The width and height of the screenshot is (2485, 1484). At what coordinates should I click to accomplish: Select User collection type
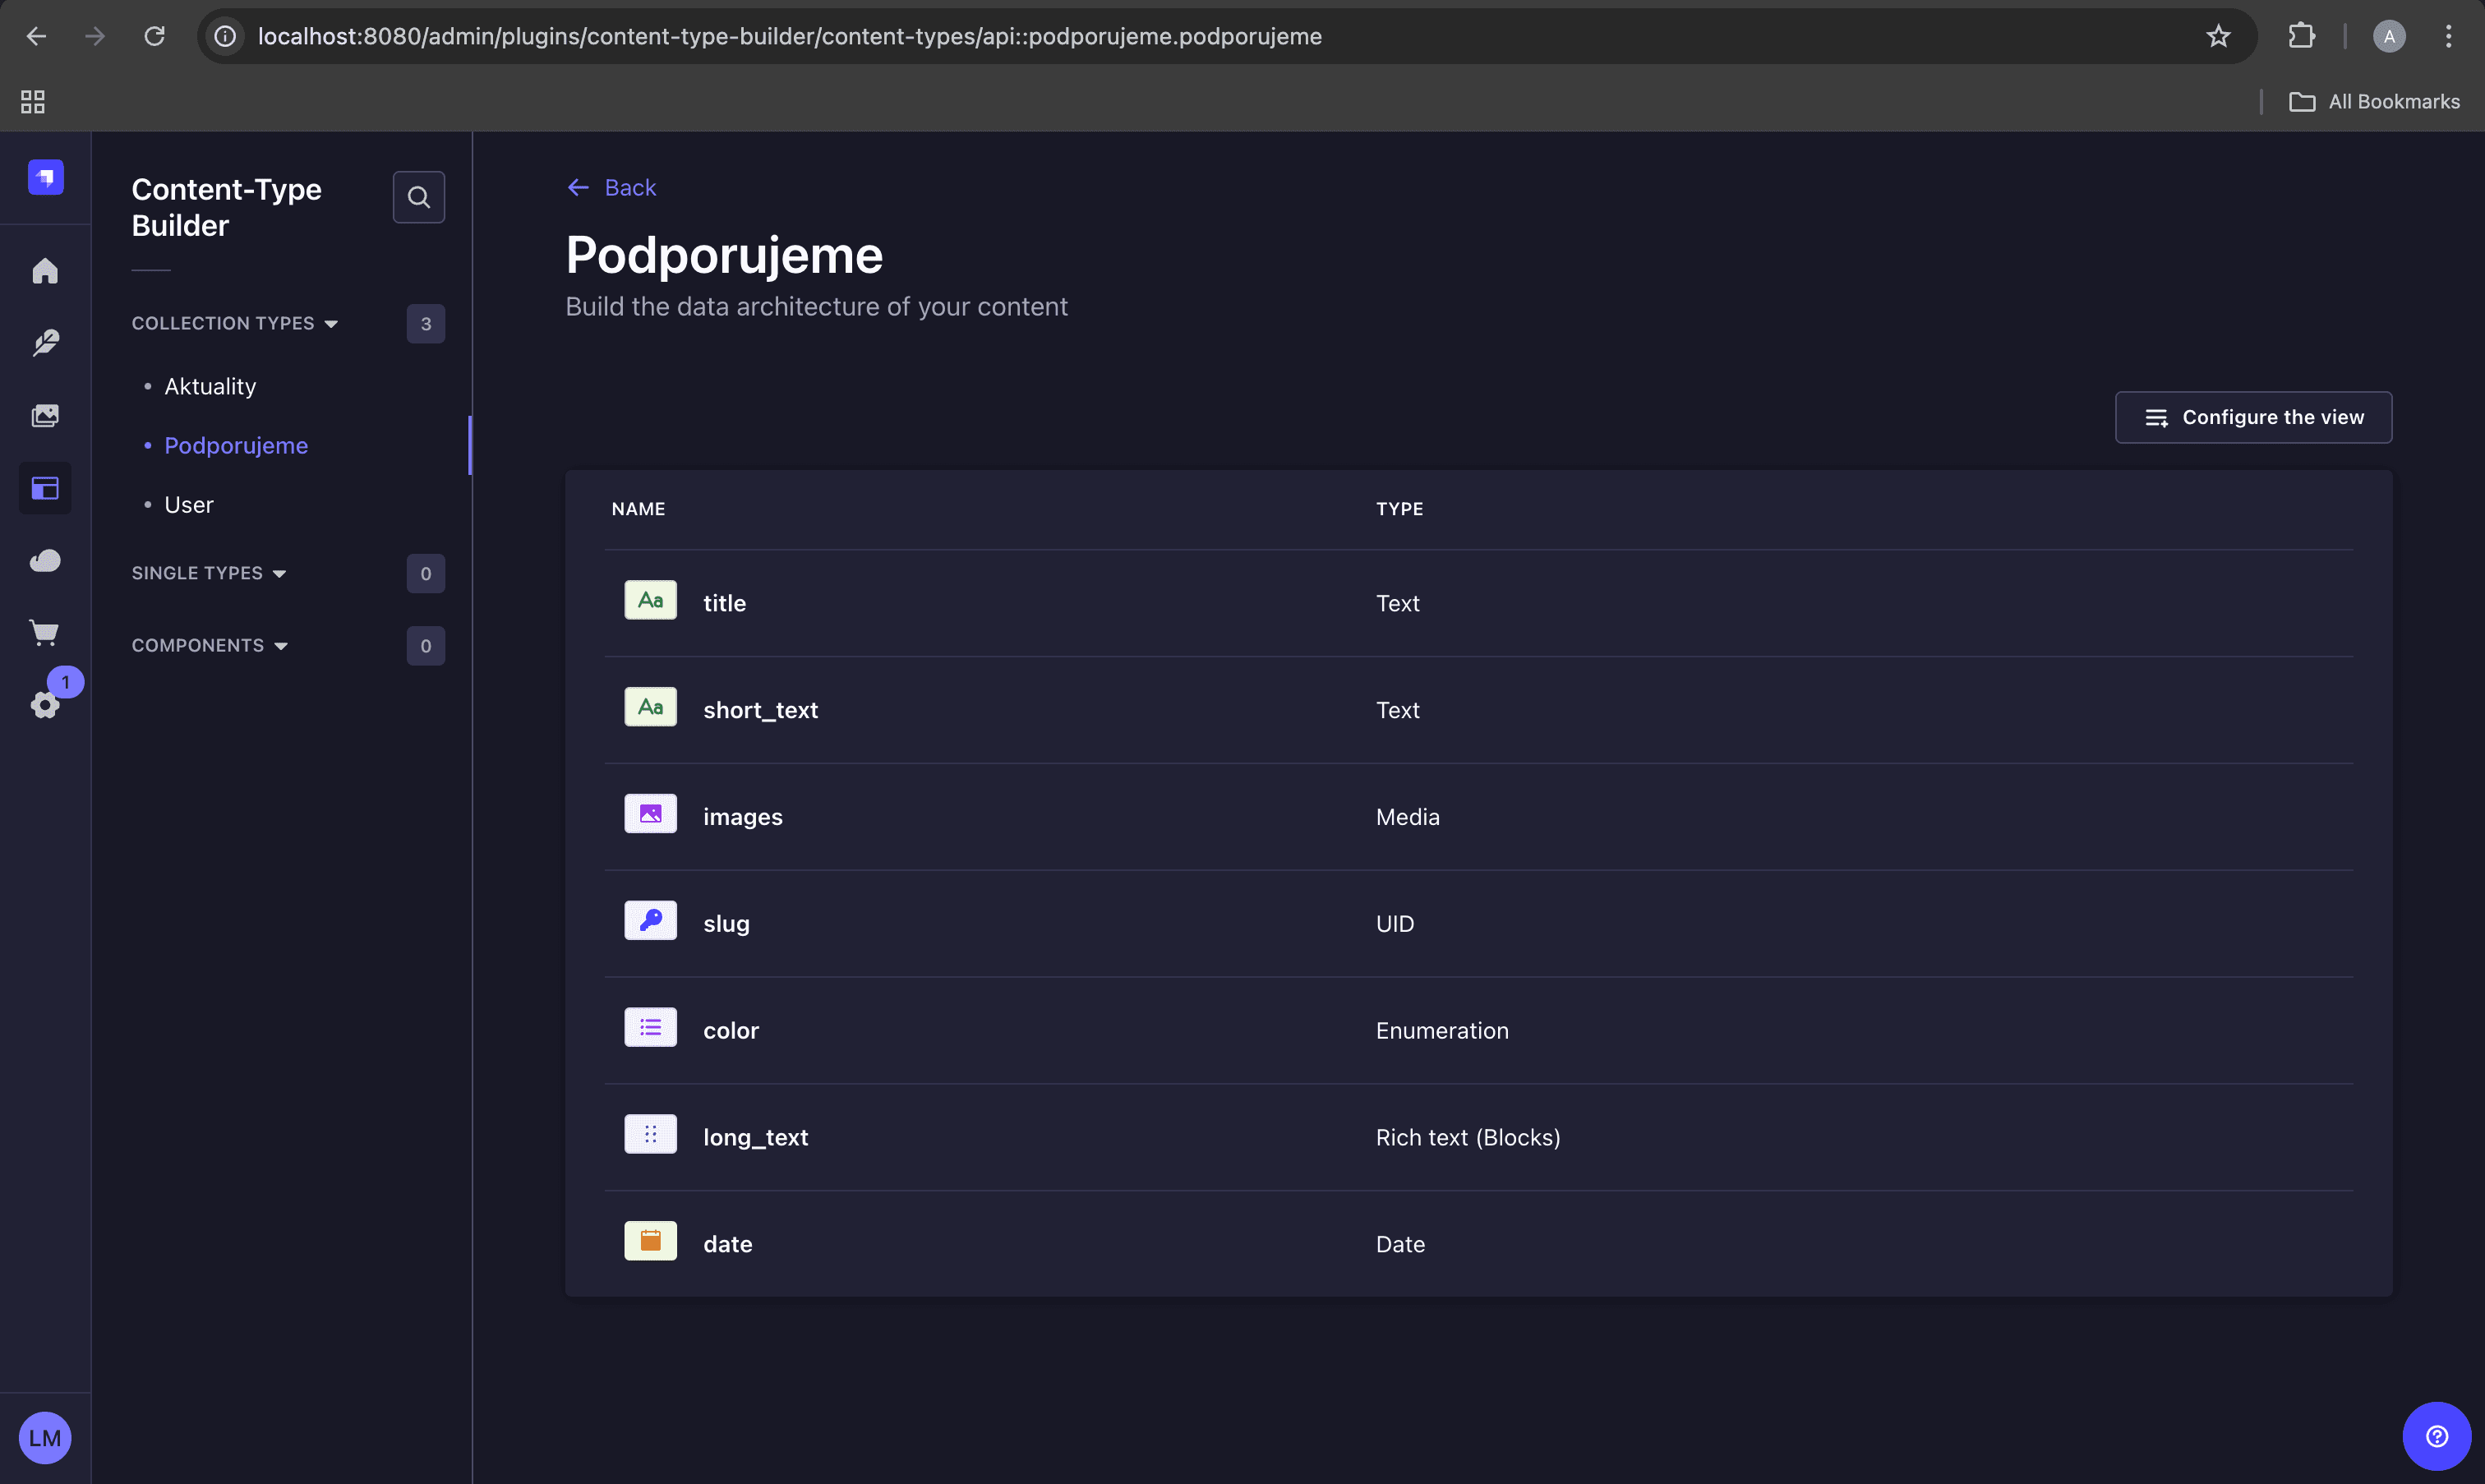(x=189, y=504)
